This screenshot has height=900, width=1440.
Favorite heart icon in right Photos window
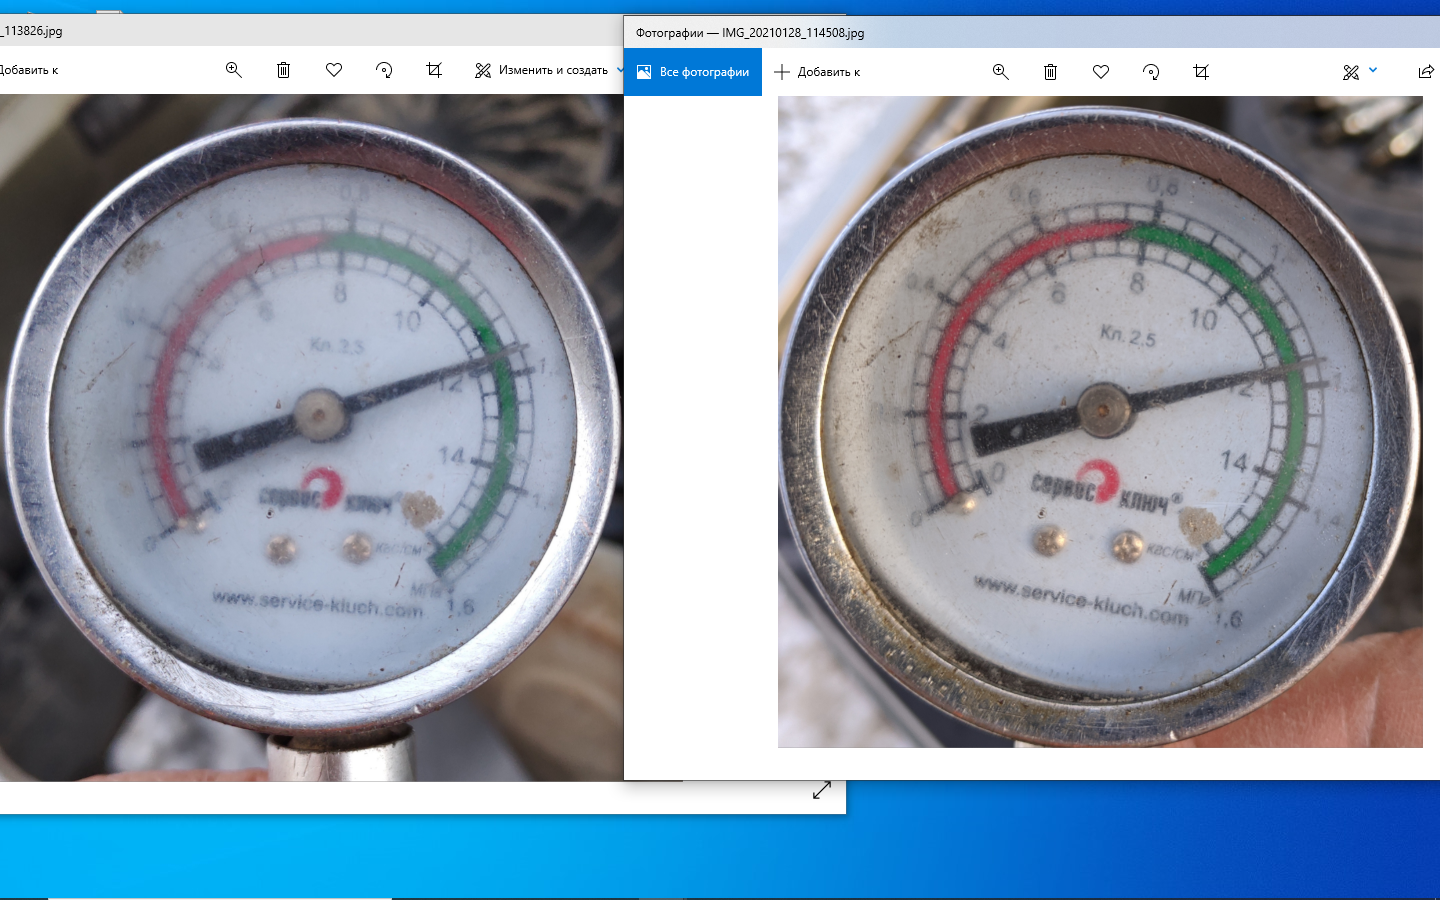(x=1101, y=72)
